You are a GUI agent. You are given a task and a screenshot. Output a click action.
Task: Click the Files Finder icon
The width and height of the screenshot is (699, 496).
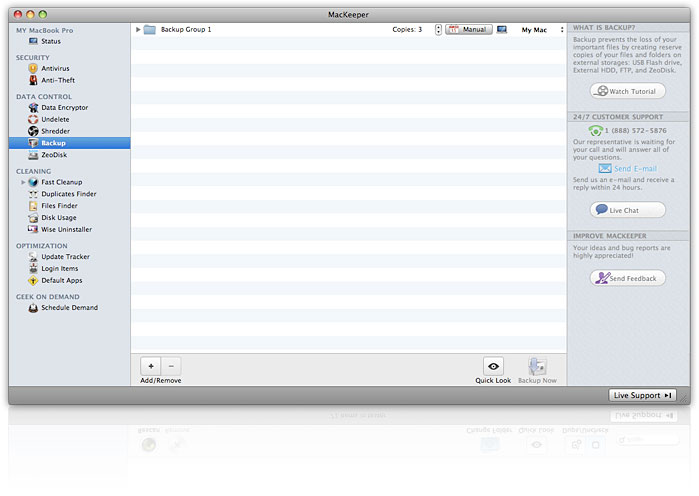(x=33, y=206)
